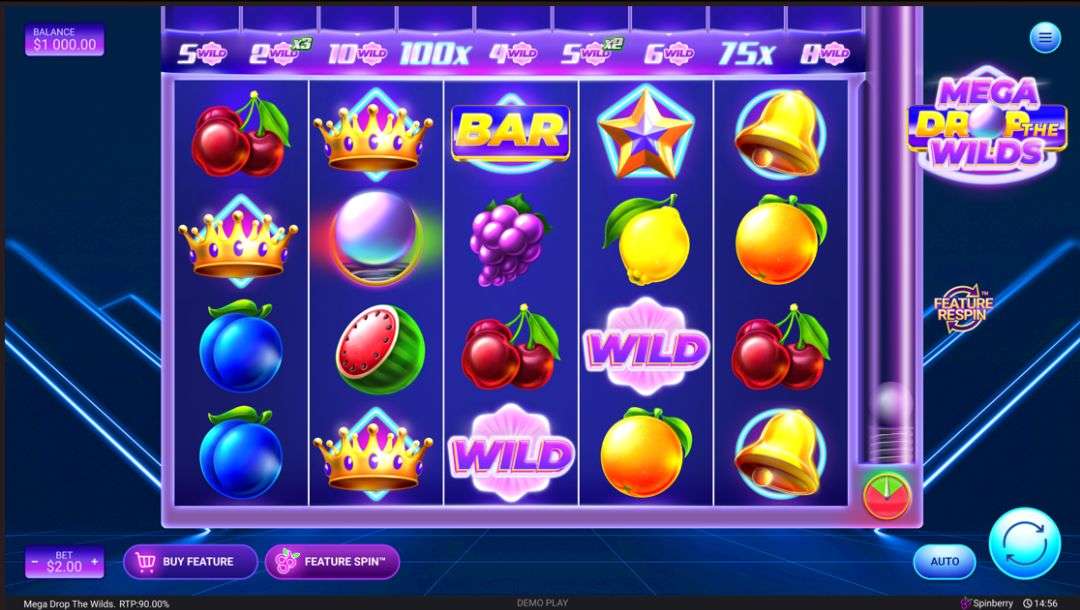Toggle AUTO spin mode
The image size is (1080, 610).
[944, 561]
